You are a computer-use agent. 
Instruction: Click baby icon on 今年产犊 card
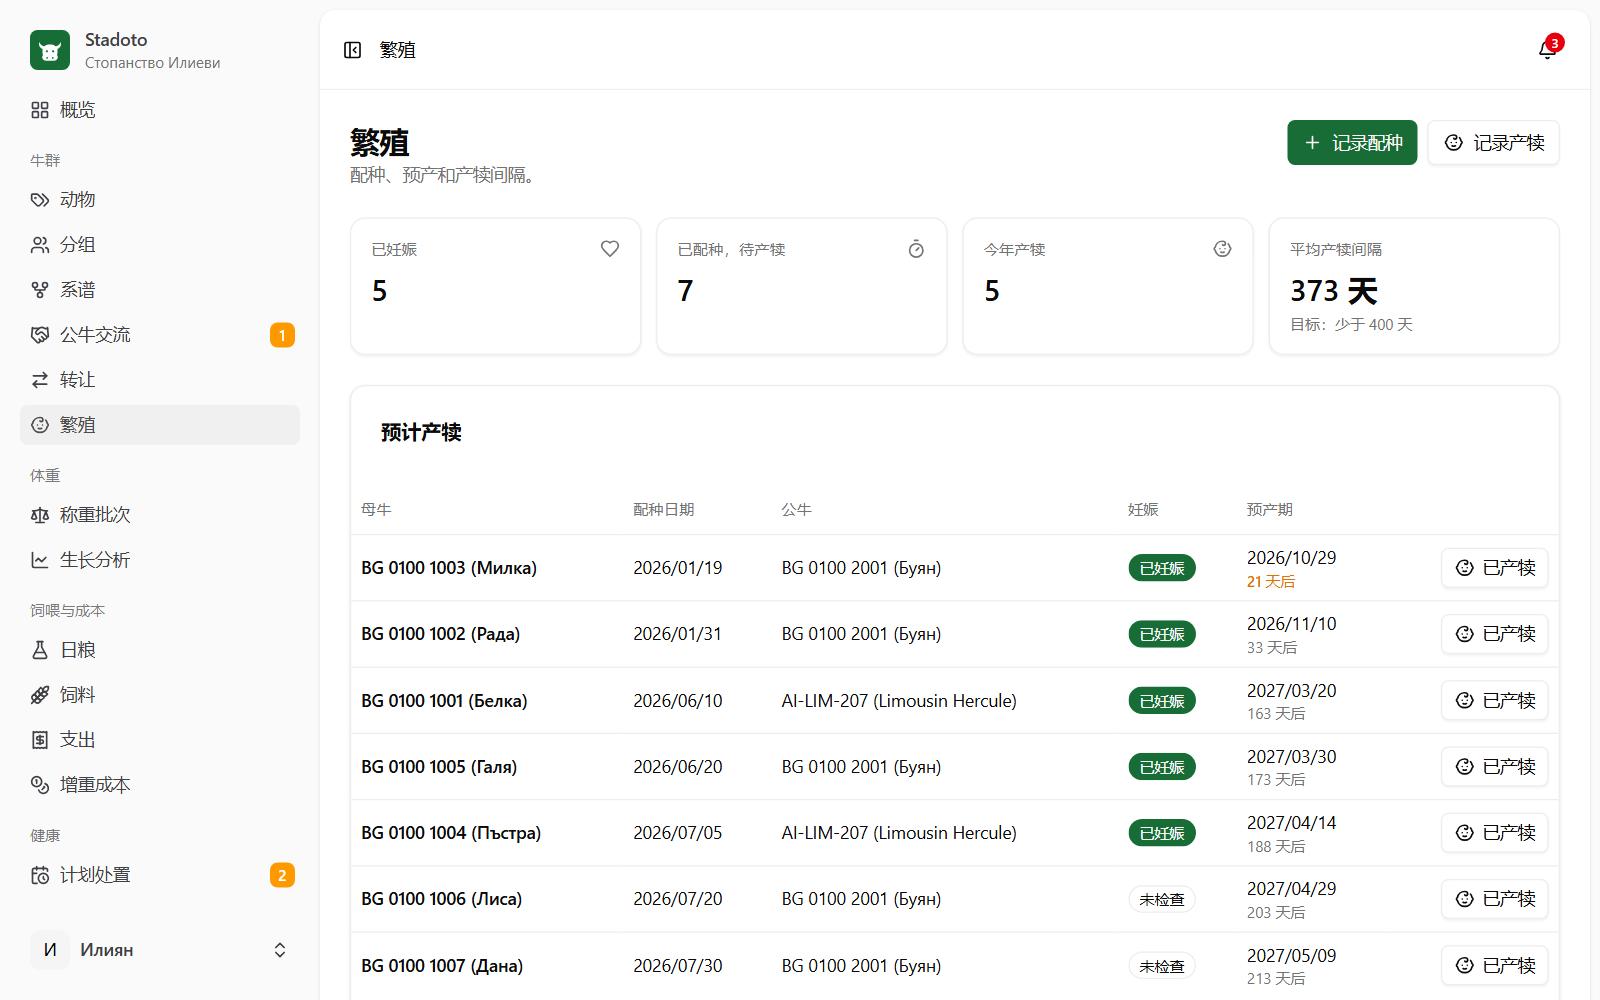pyautogui.click(x=1222, y=249)
